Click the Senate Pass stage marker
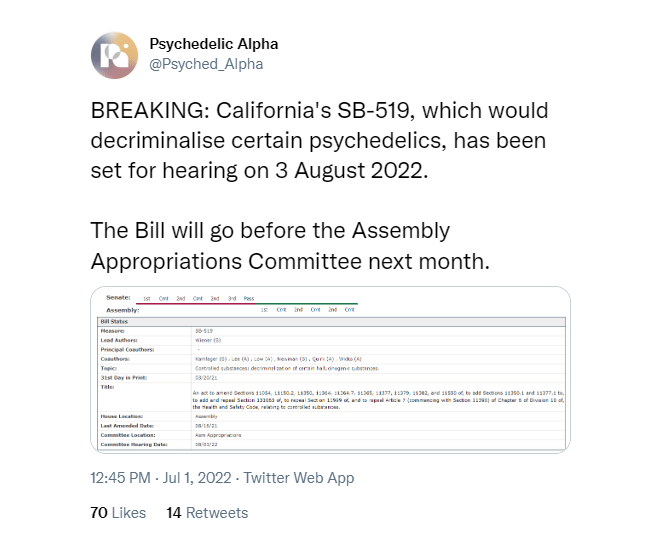663x539 pixels. (249, 298)
